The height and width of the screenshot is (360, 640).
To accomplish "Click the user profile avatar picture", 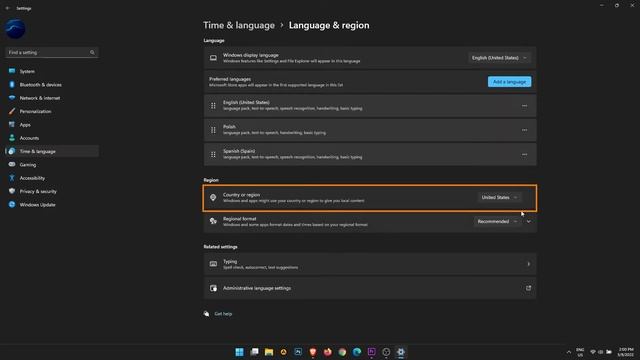I will (15, 29).
